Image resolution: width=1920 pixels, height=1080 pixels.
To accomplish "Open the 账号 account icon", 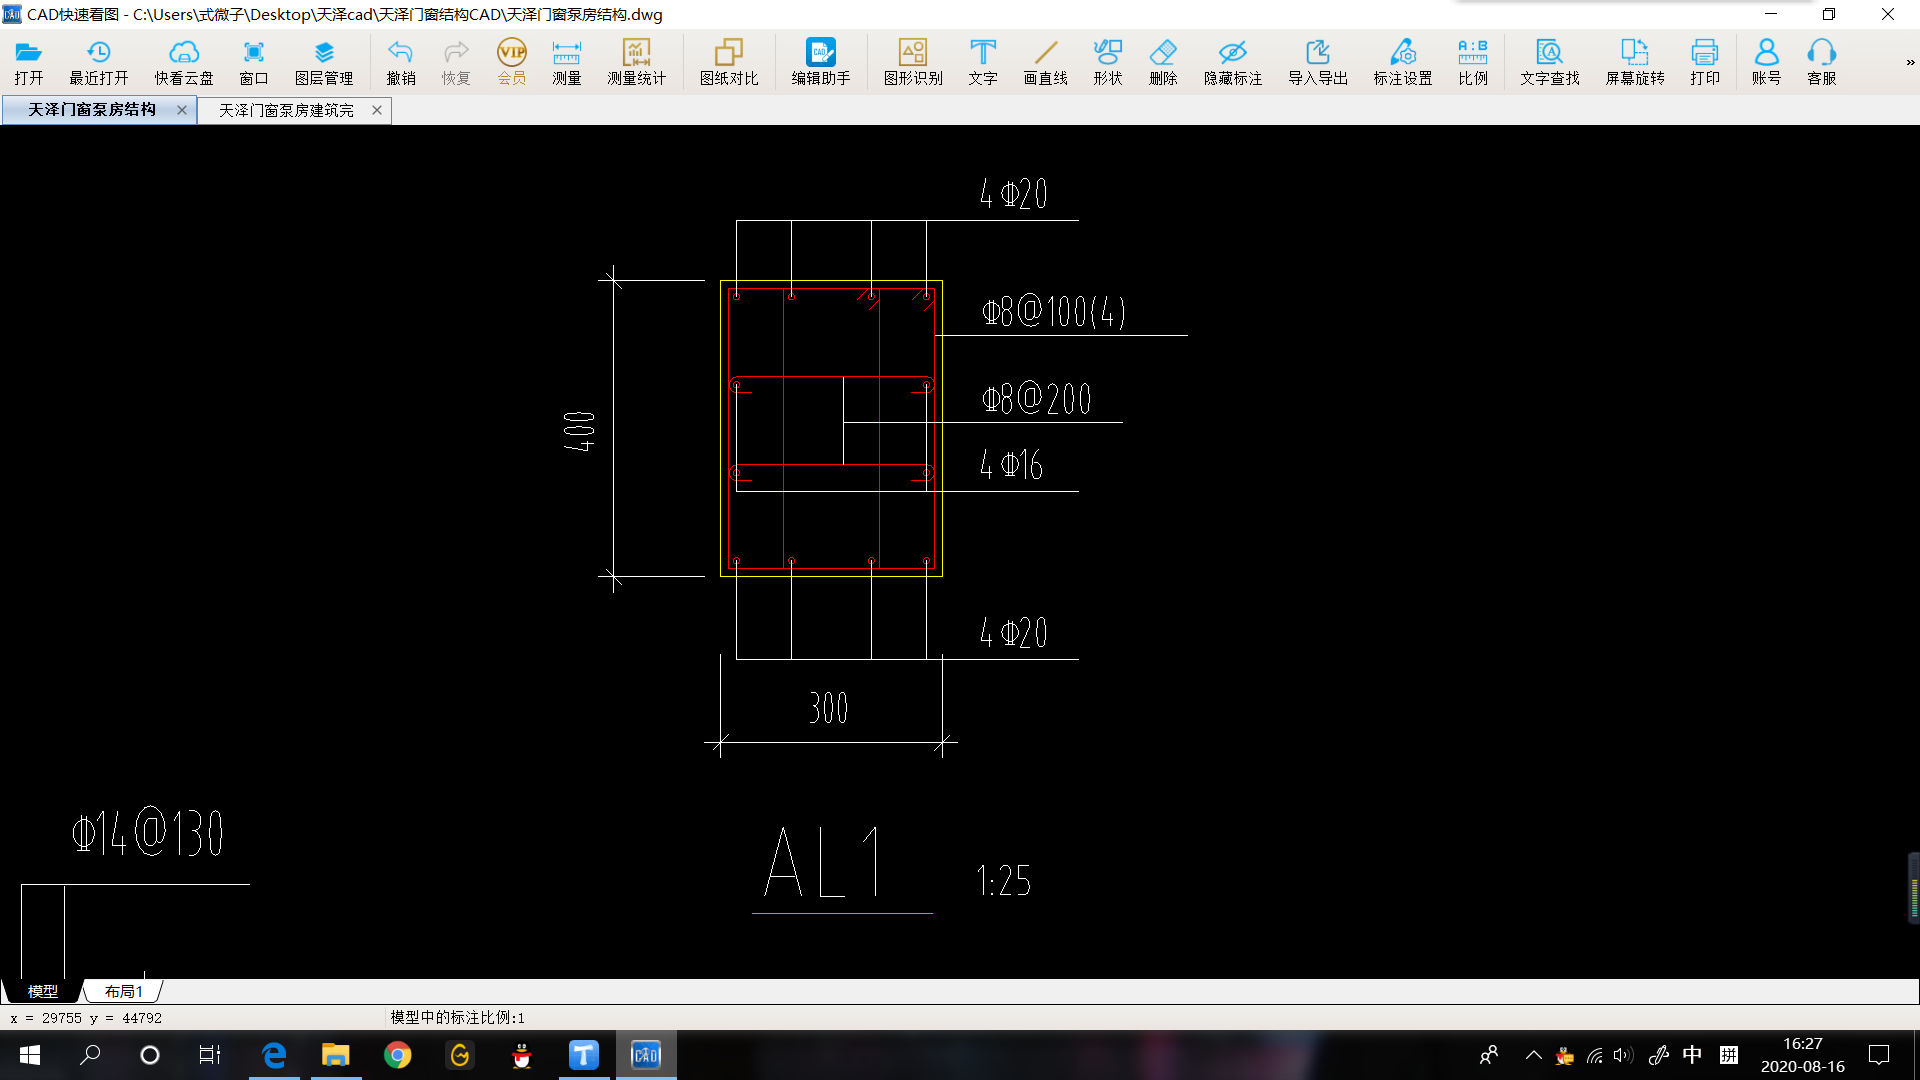I will pyautogui.click(x=1767, y=61).
